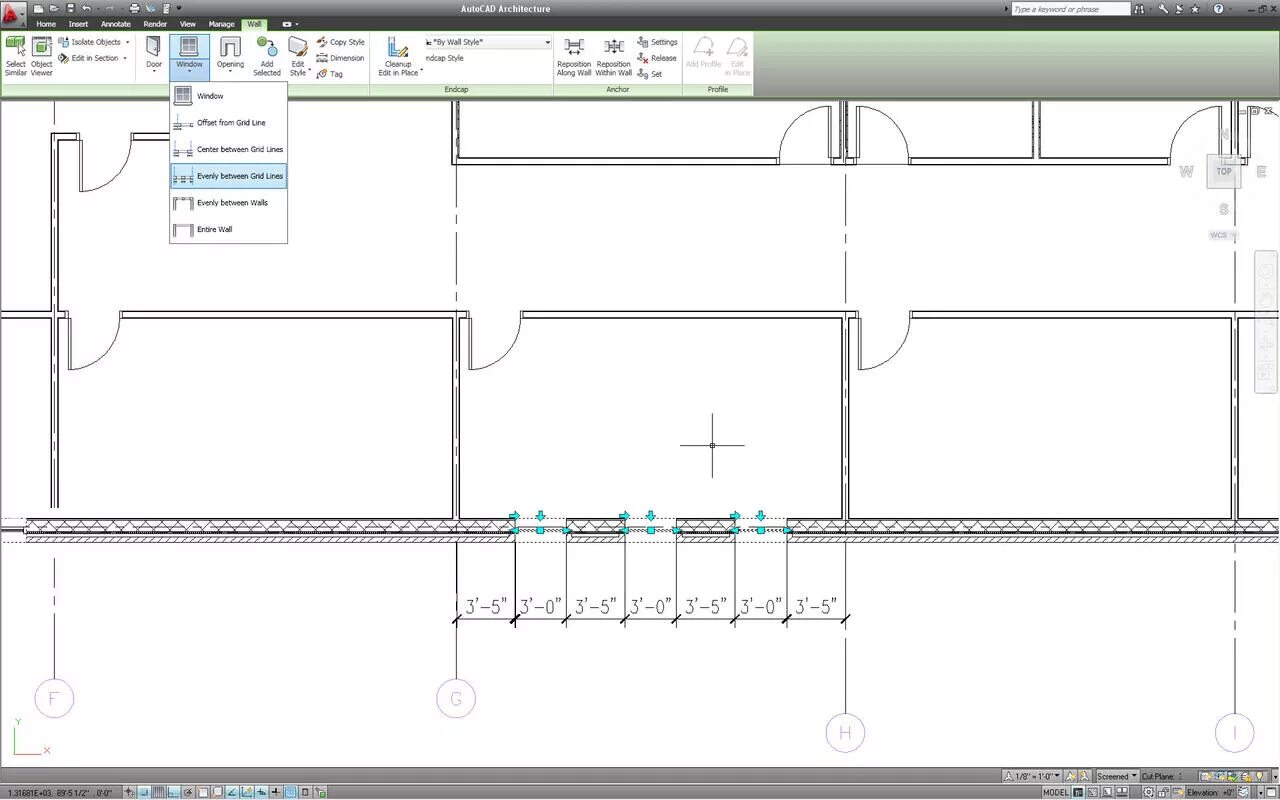The height and width of the screenshot is (800, 1280).
Task: Toggle Quick Properties in status bar
Action: 305,792
